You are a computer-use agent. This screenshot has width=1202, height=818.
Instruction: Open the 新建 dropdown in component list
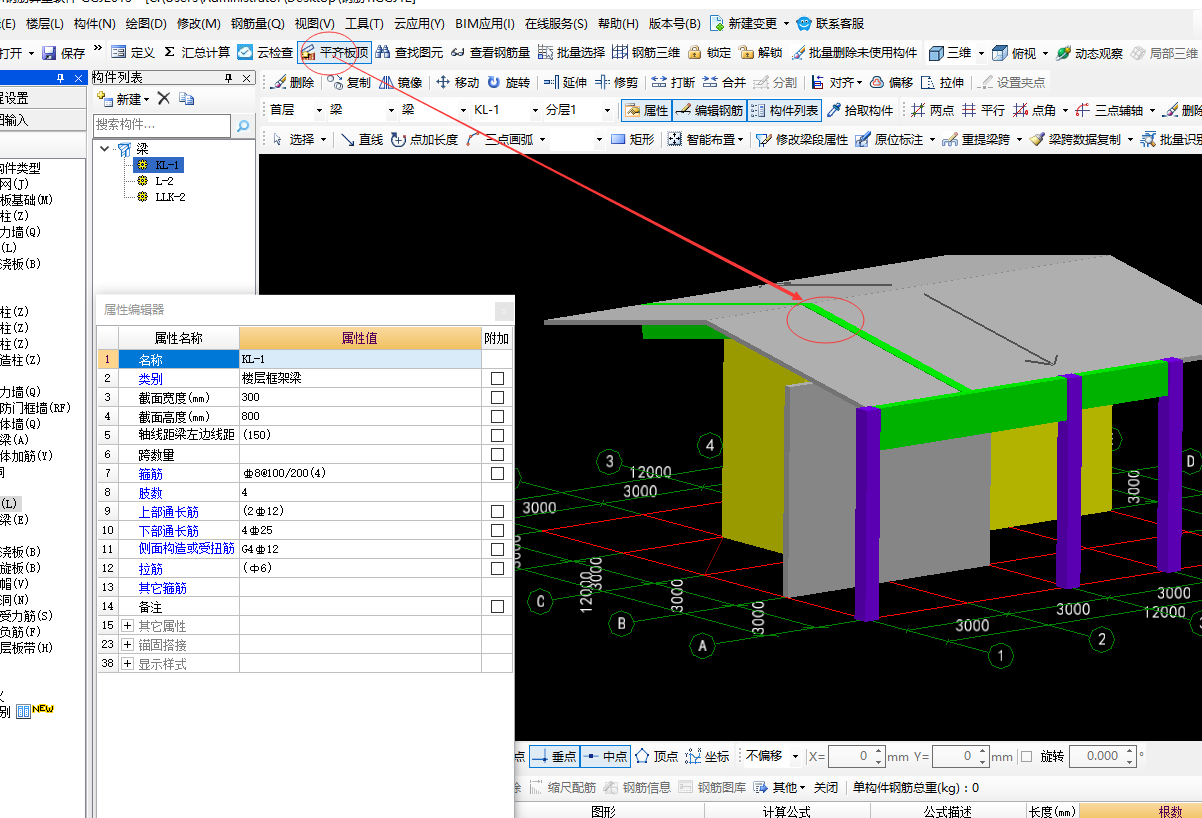146,99
